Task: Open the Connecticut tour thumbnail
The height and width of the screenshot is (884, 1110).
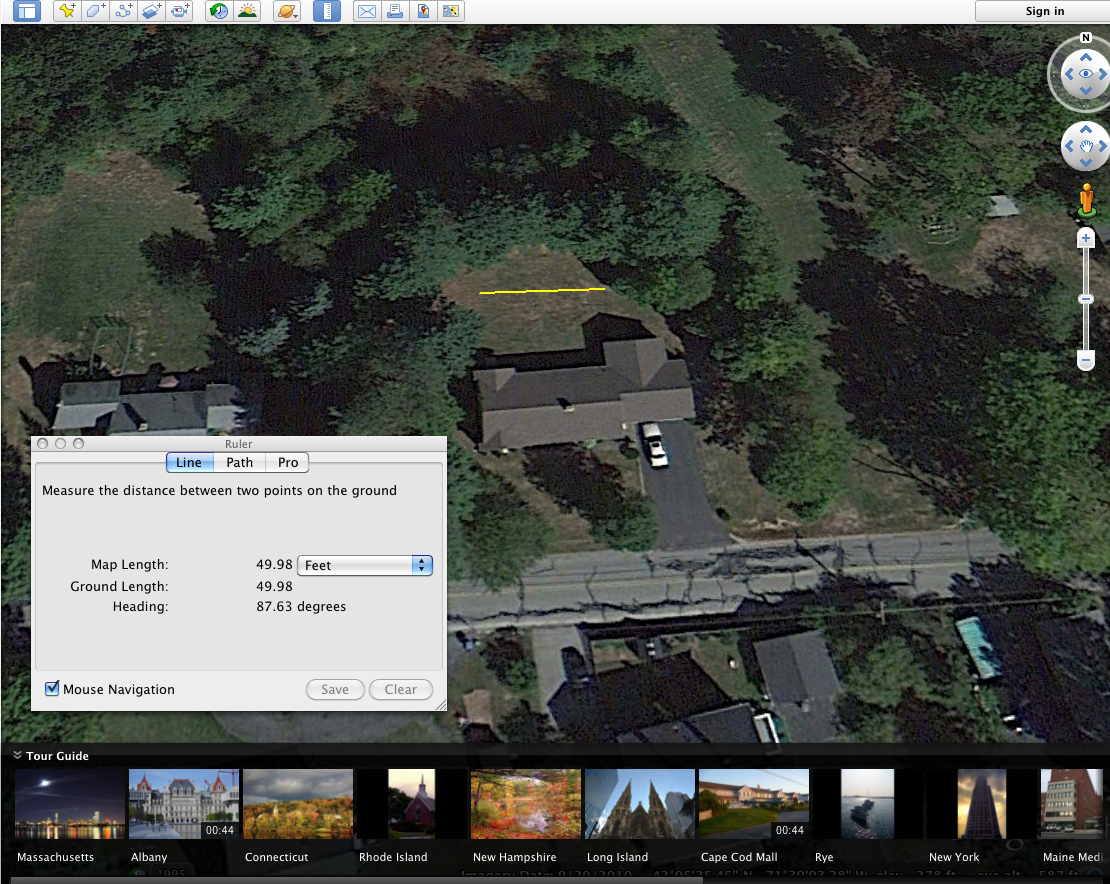Action: pos(298,804)
